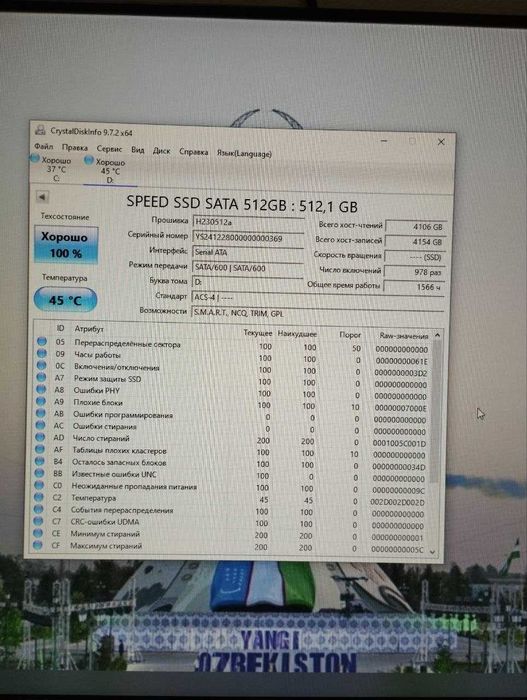Click the Raw-значения column header
The width and height of the screenshot is (527, 700).
tap(404, 336)
